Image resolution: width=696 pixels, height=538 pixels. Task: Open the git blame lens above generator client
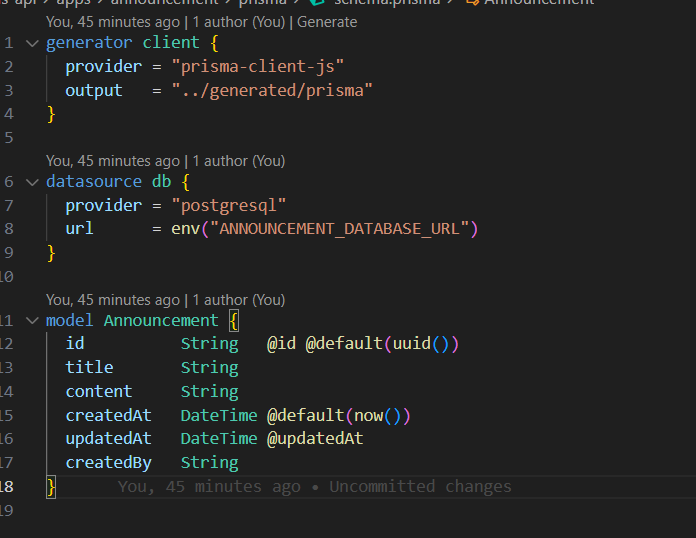point(166,22)
